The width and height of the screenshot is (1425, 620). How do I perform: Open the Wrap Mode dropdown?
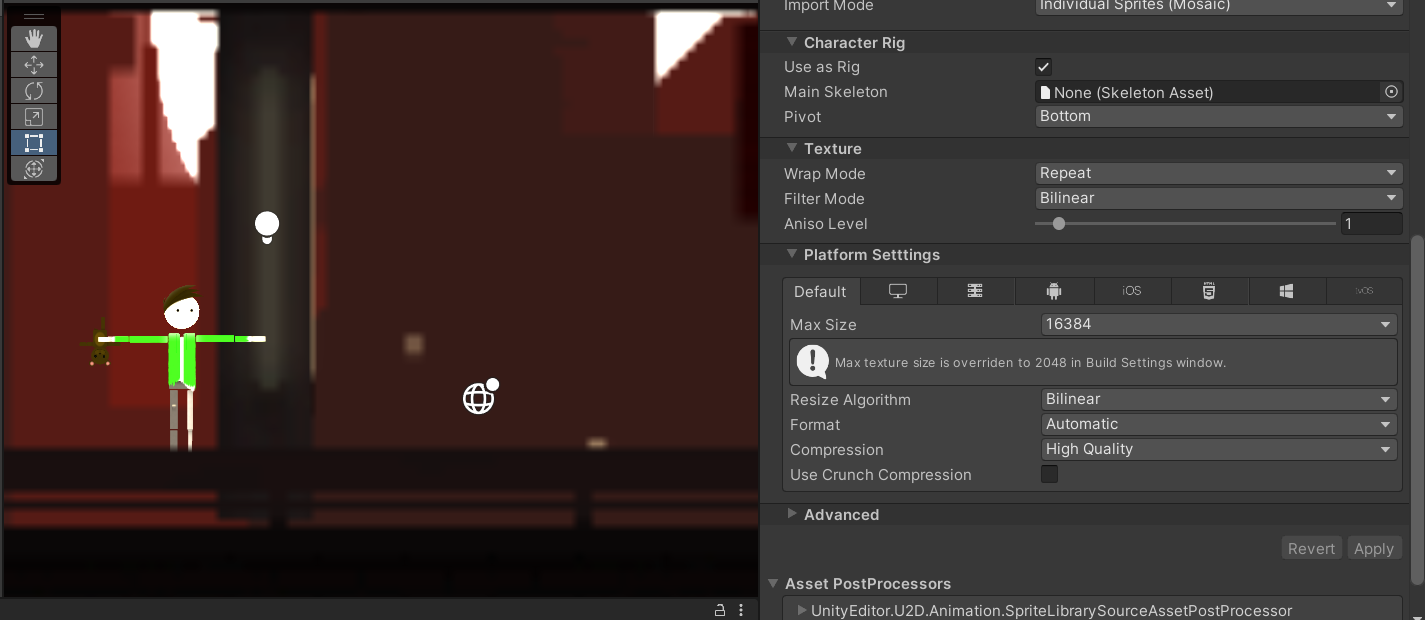click(x=1218, y=172)
